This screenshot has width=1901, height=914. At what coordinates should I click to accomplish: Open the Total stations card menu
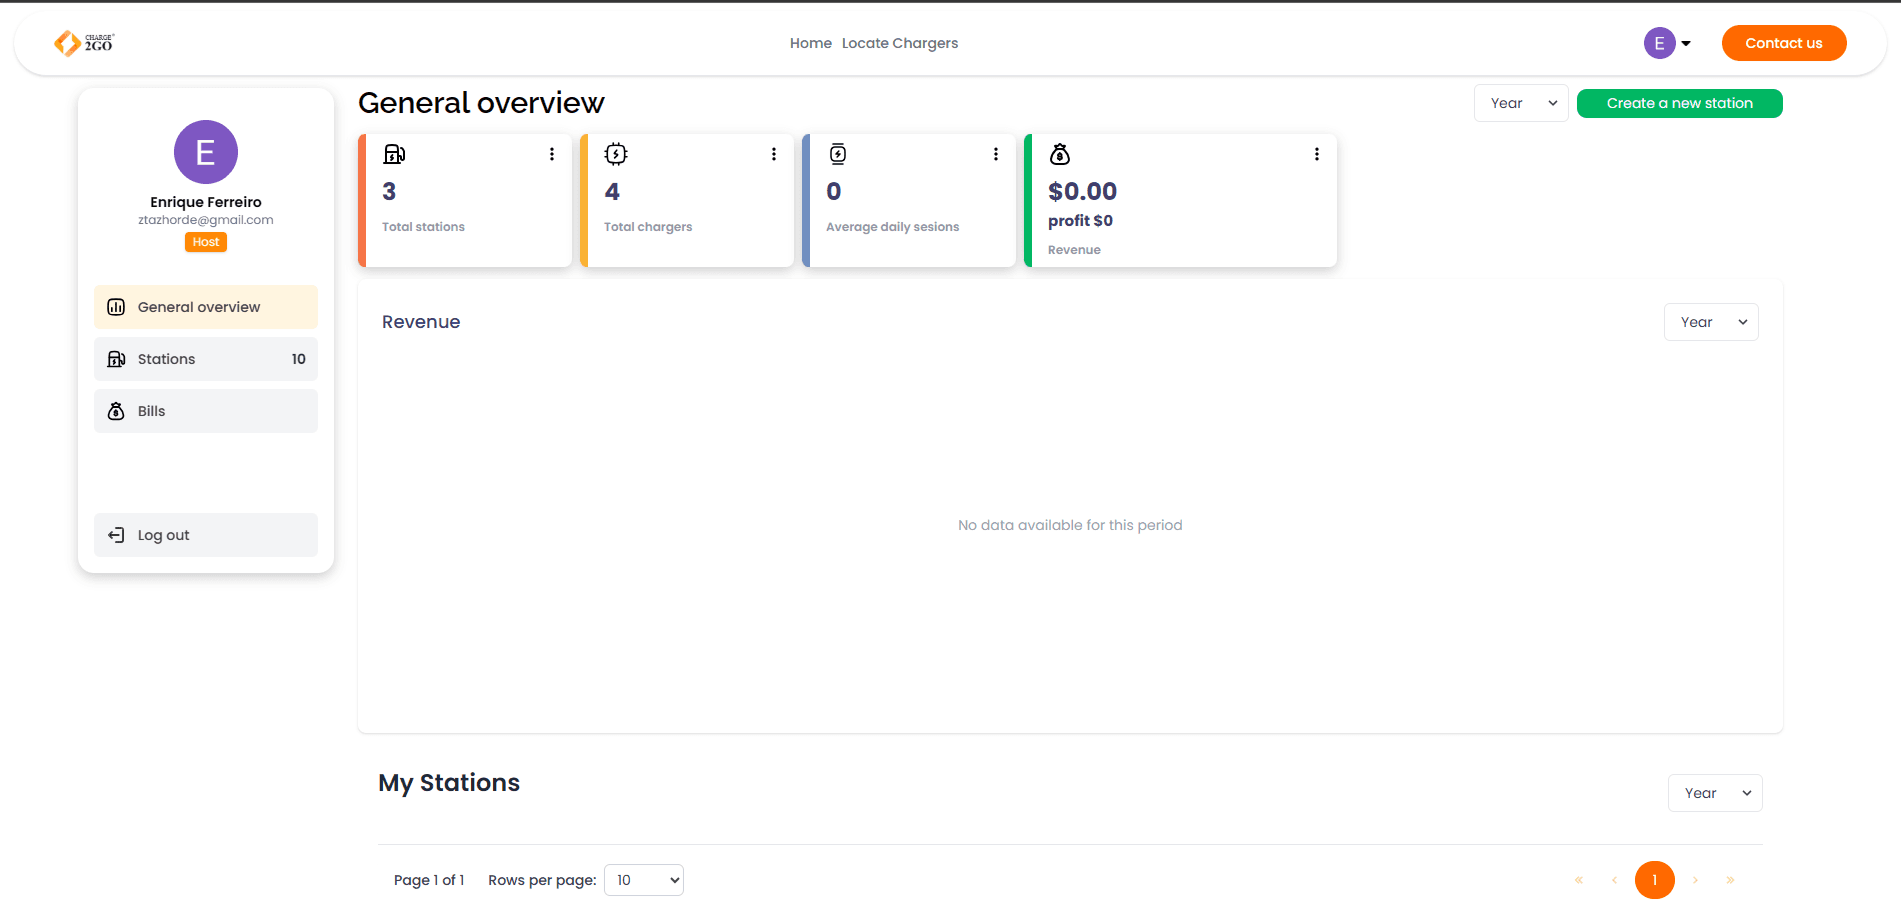tap(552, 154)
